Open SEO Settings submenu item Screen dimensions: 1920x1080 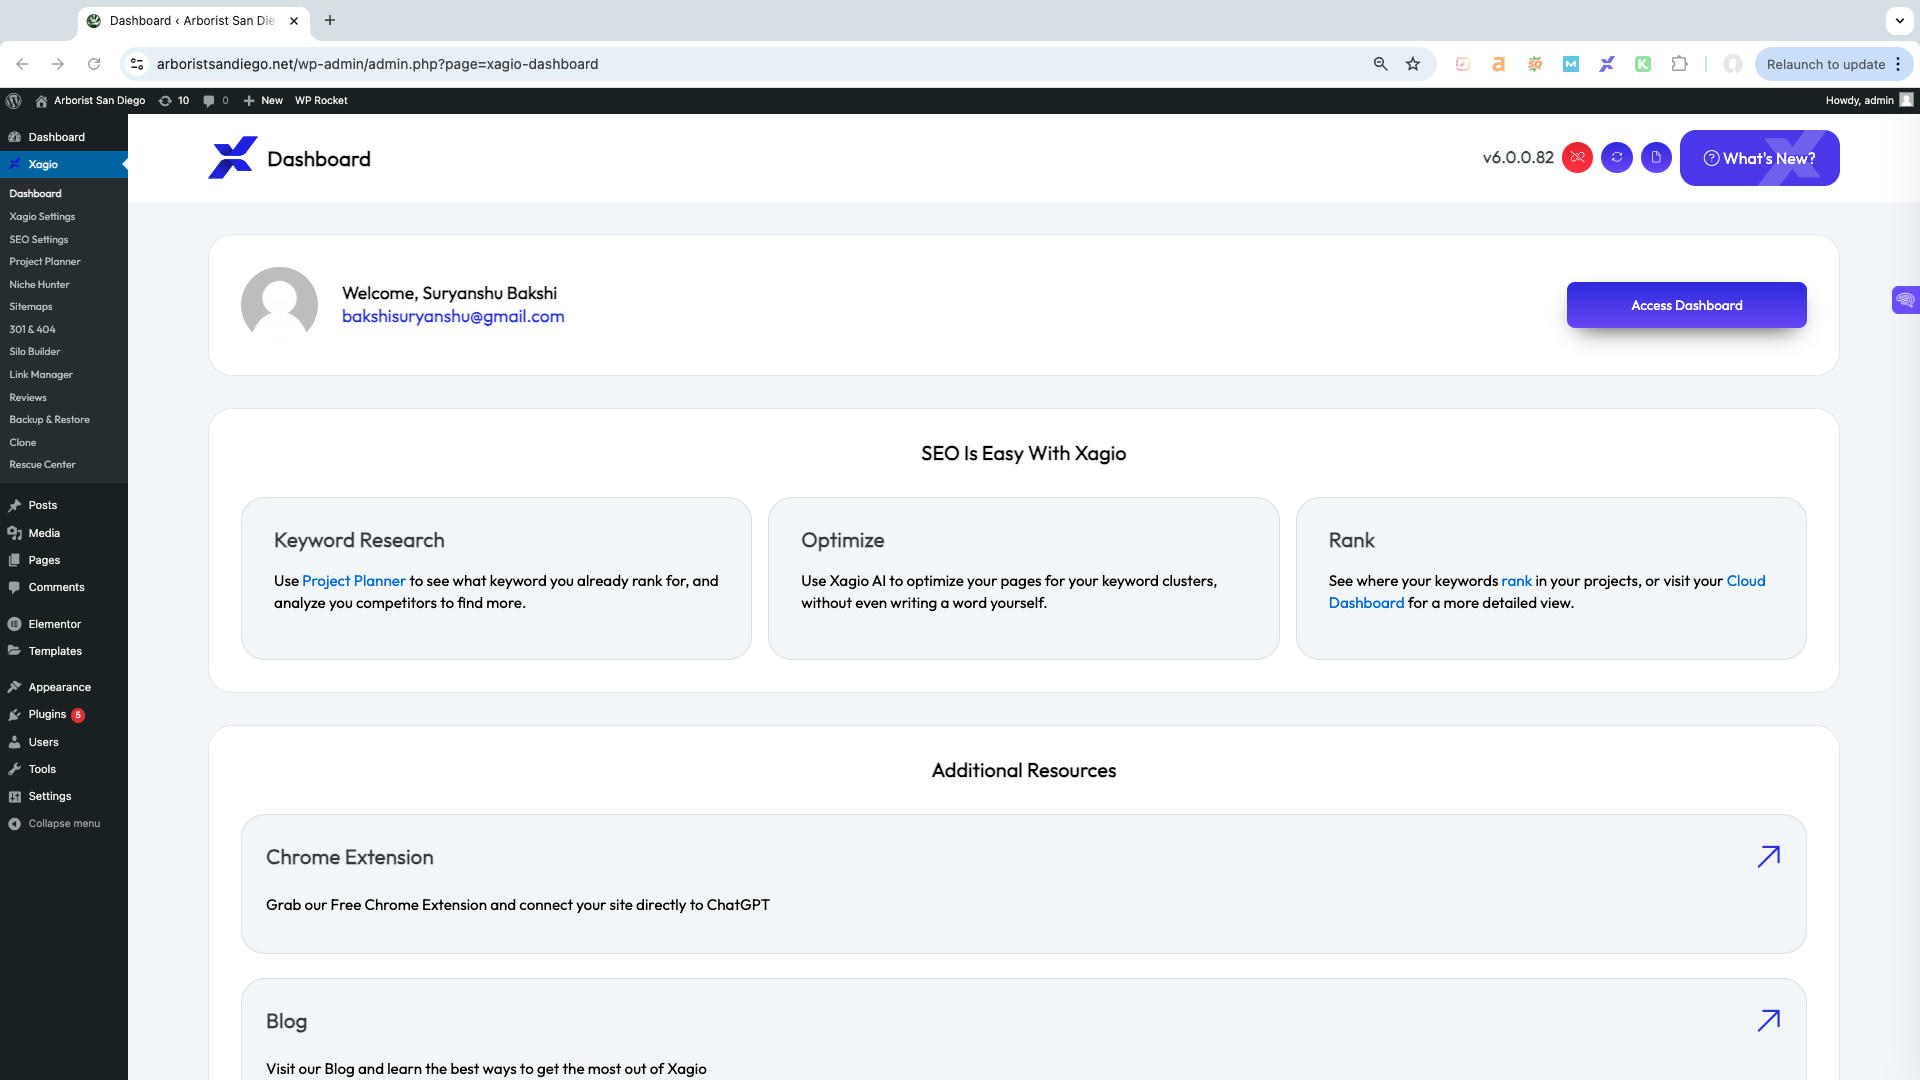click(39, 240)
